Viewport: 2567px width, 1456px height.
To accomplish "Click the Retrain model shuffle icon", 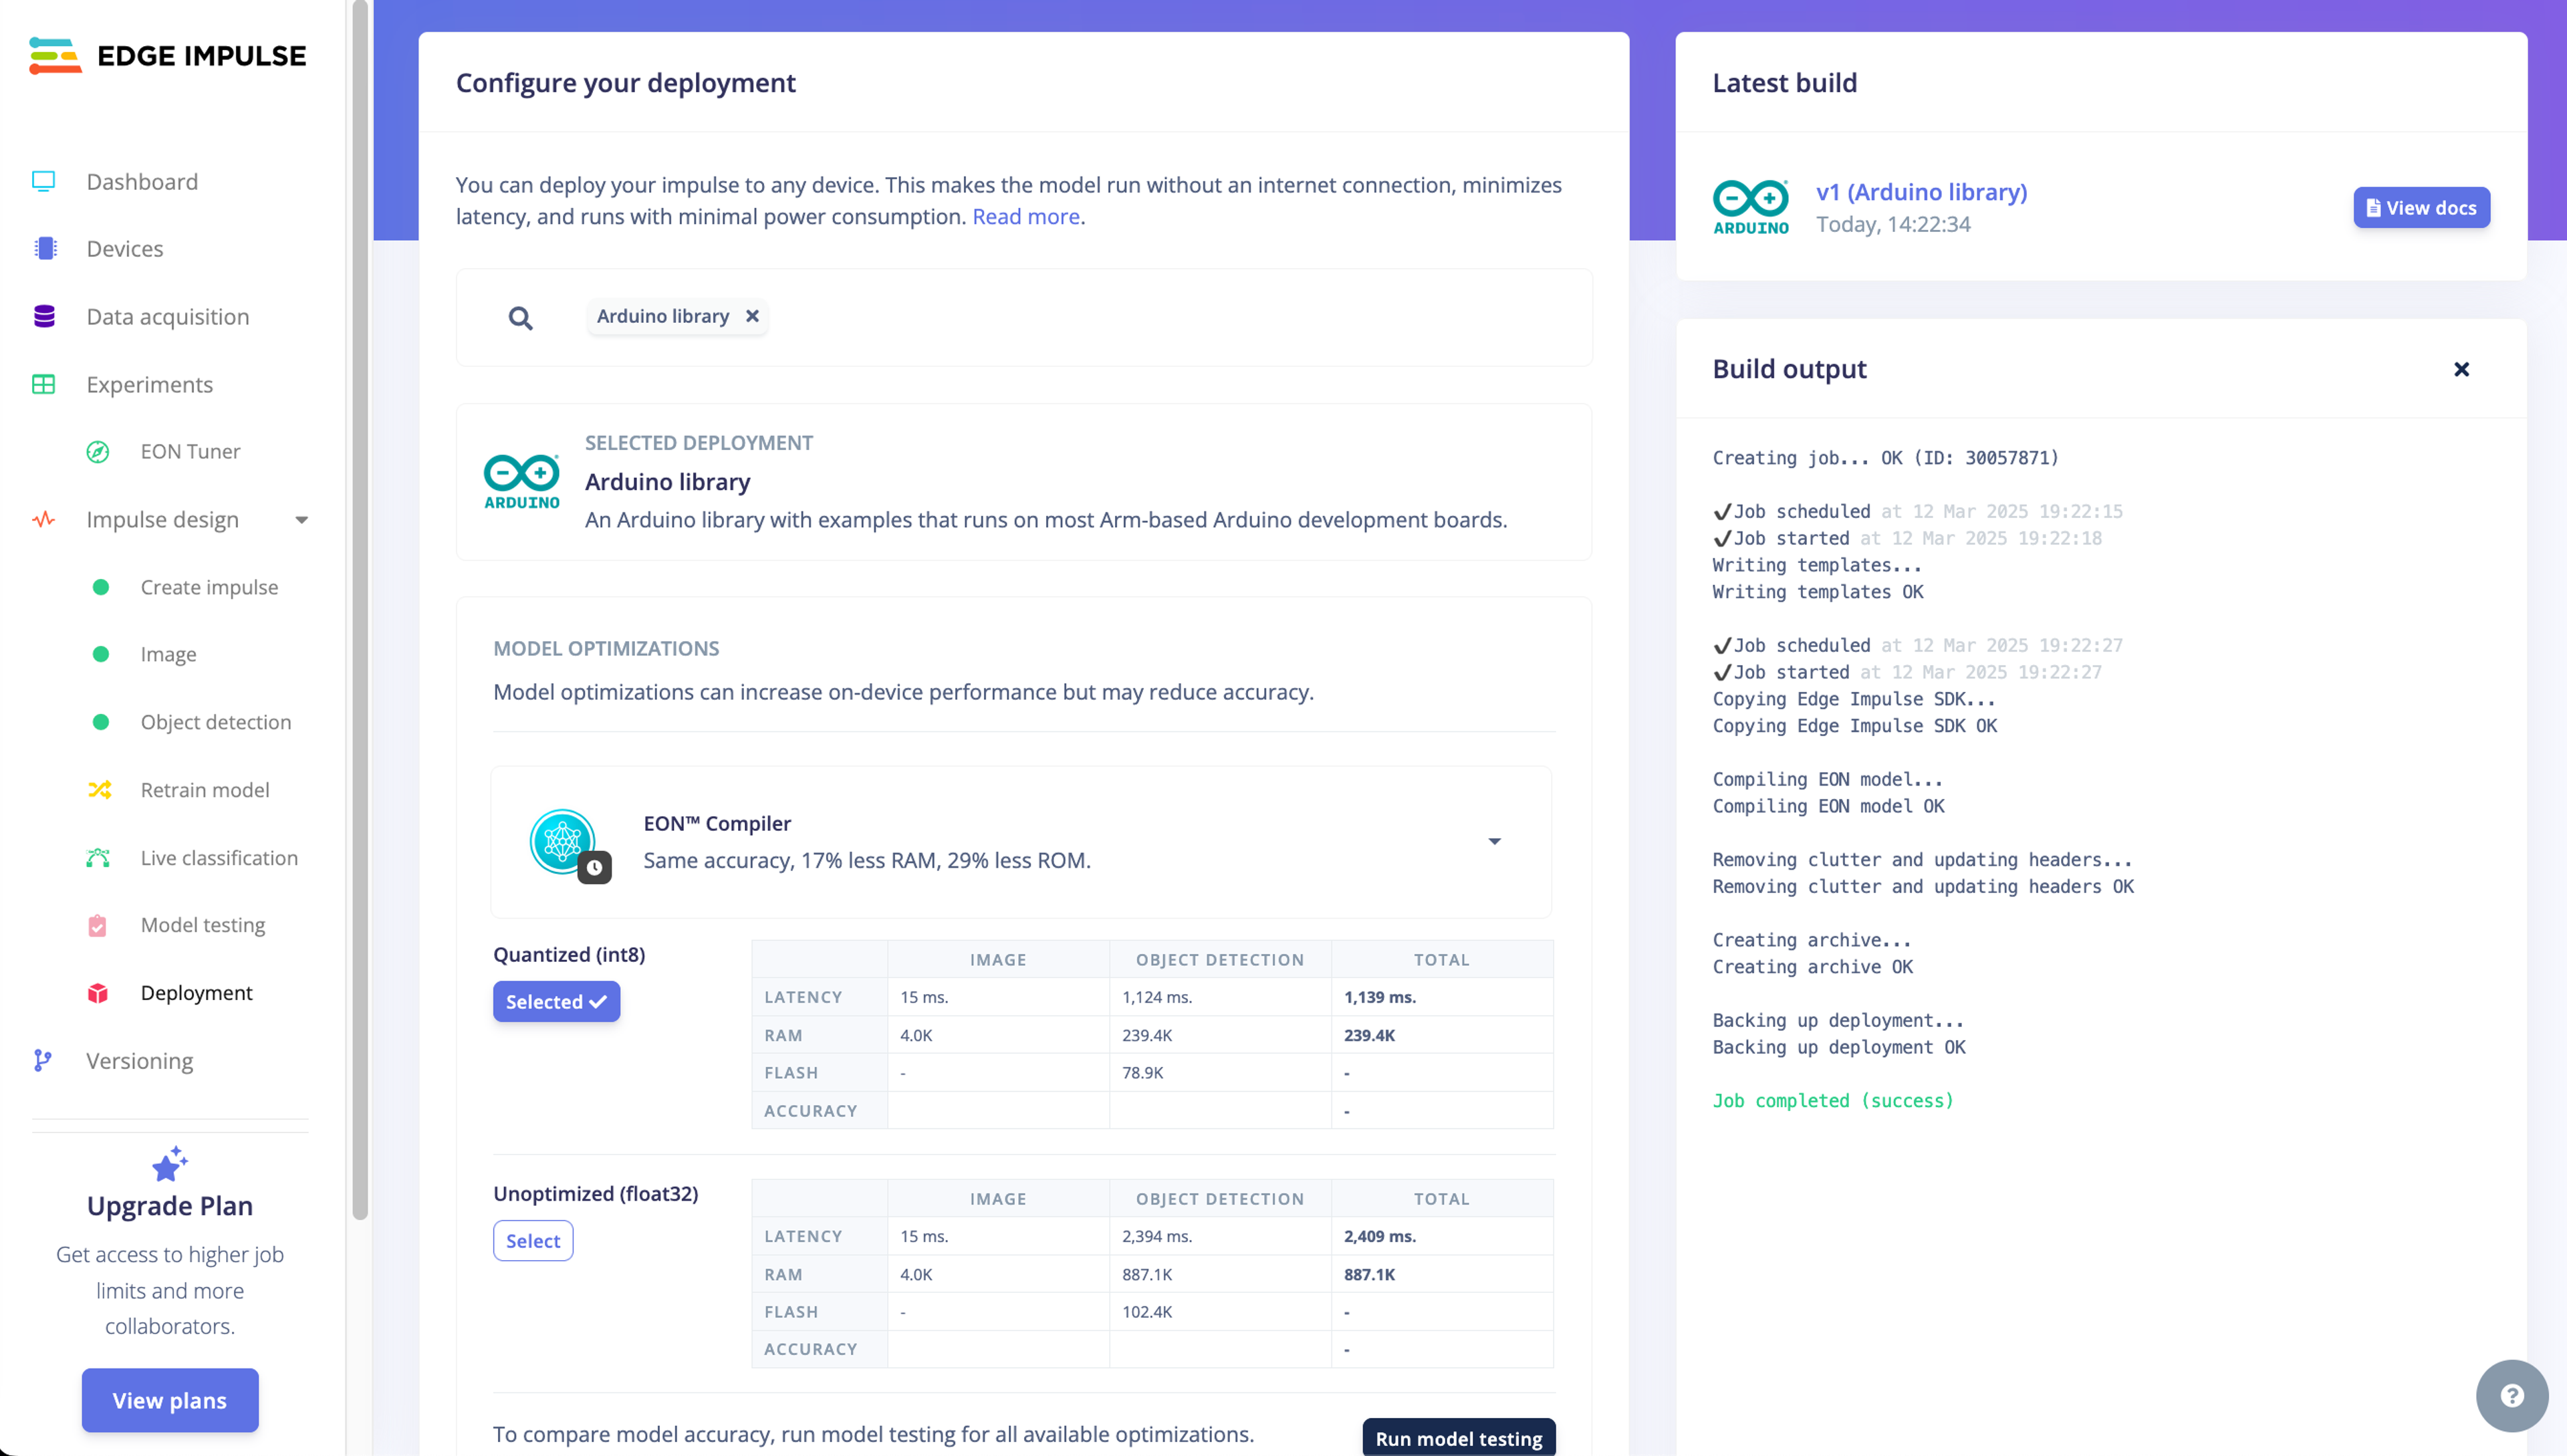I will click(x=99, y=790).
